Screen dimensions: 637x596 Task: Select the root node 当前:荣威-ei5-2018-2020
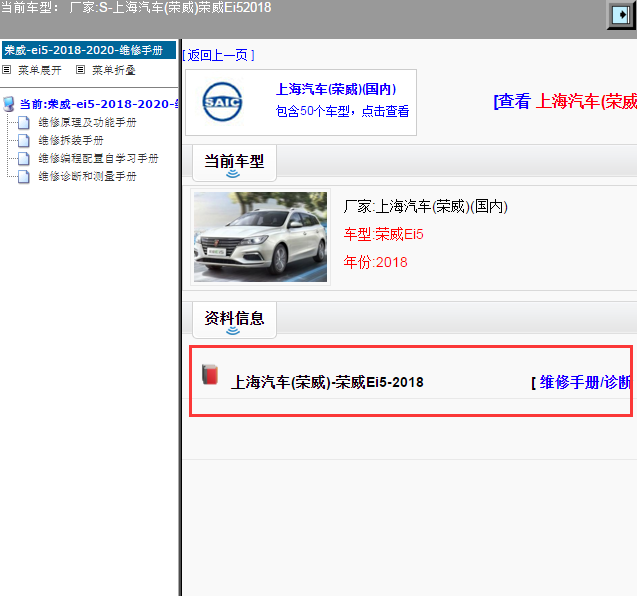[x=99, y=104]
